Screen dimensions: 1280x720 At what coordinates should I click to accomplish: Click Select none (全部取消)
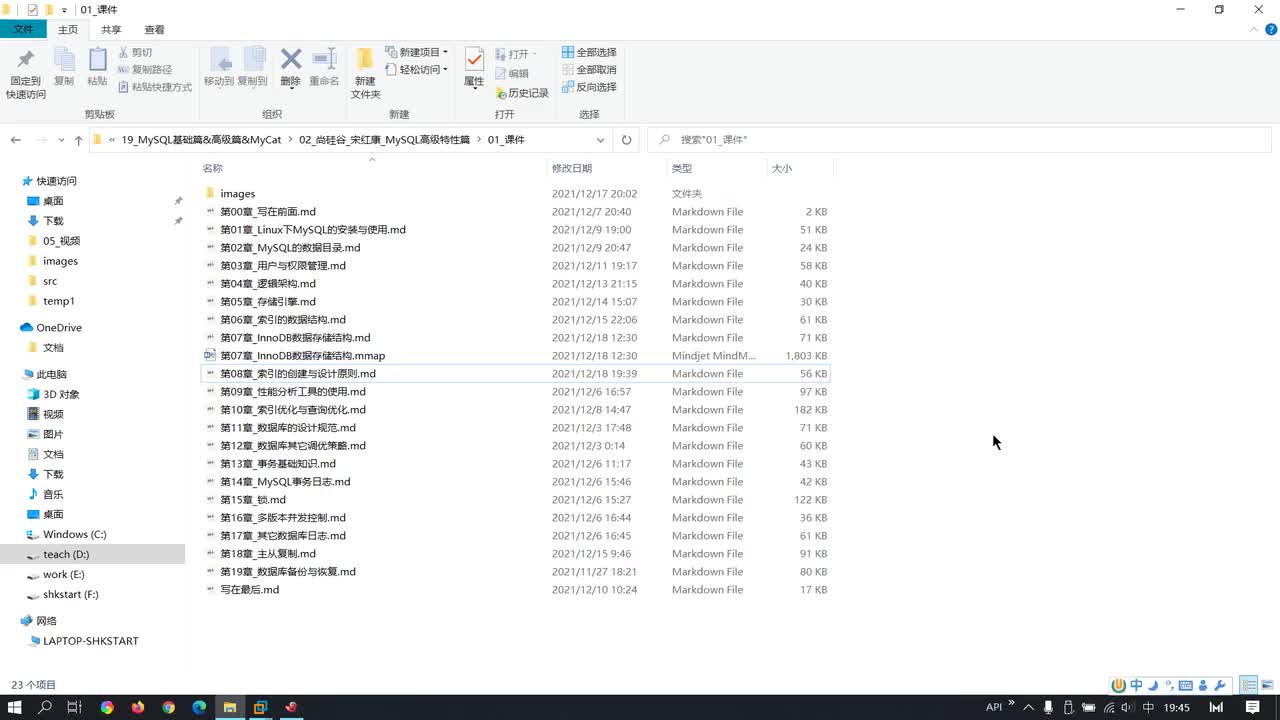(589, 69)
